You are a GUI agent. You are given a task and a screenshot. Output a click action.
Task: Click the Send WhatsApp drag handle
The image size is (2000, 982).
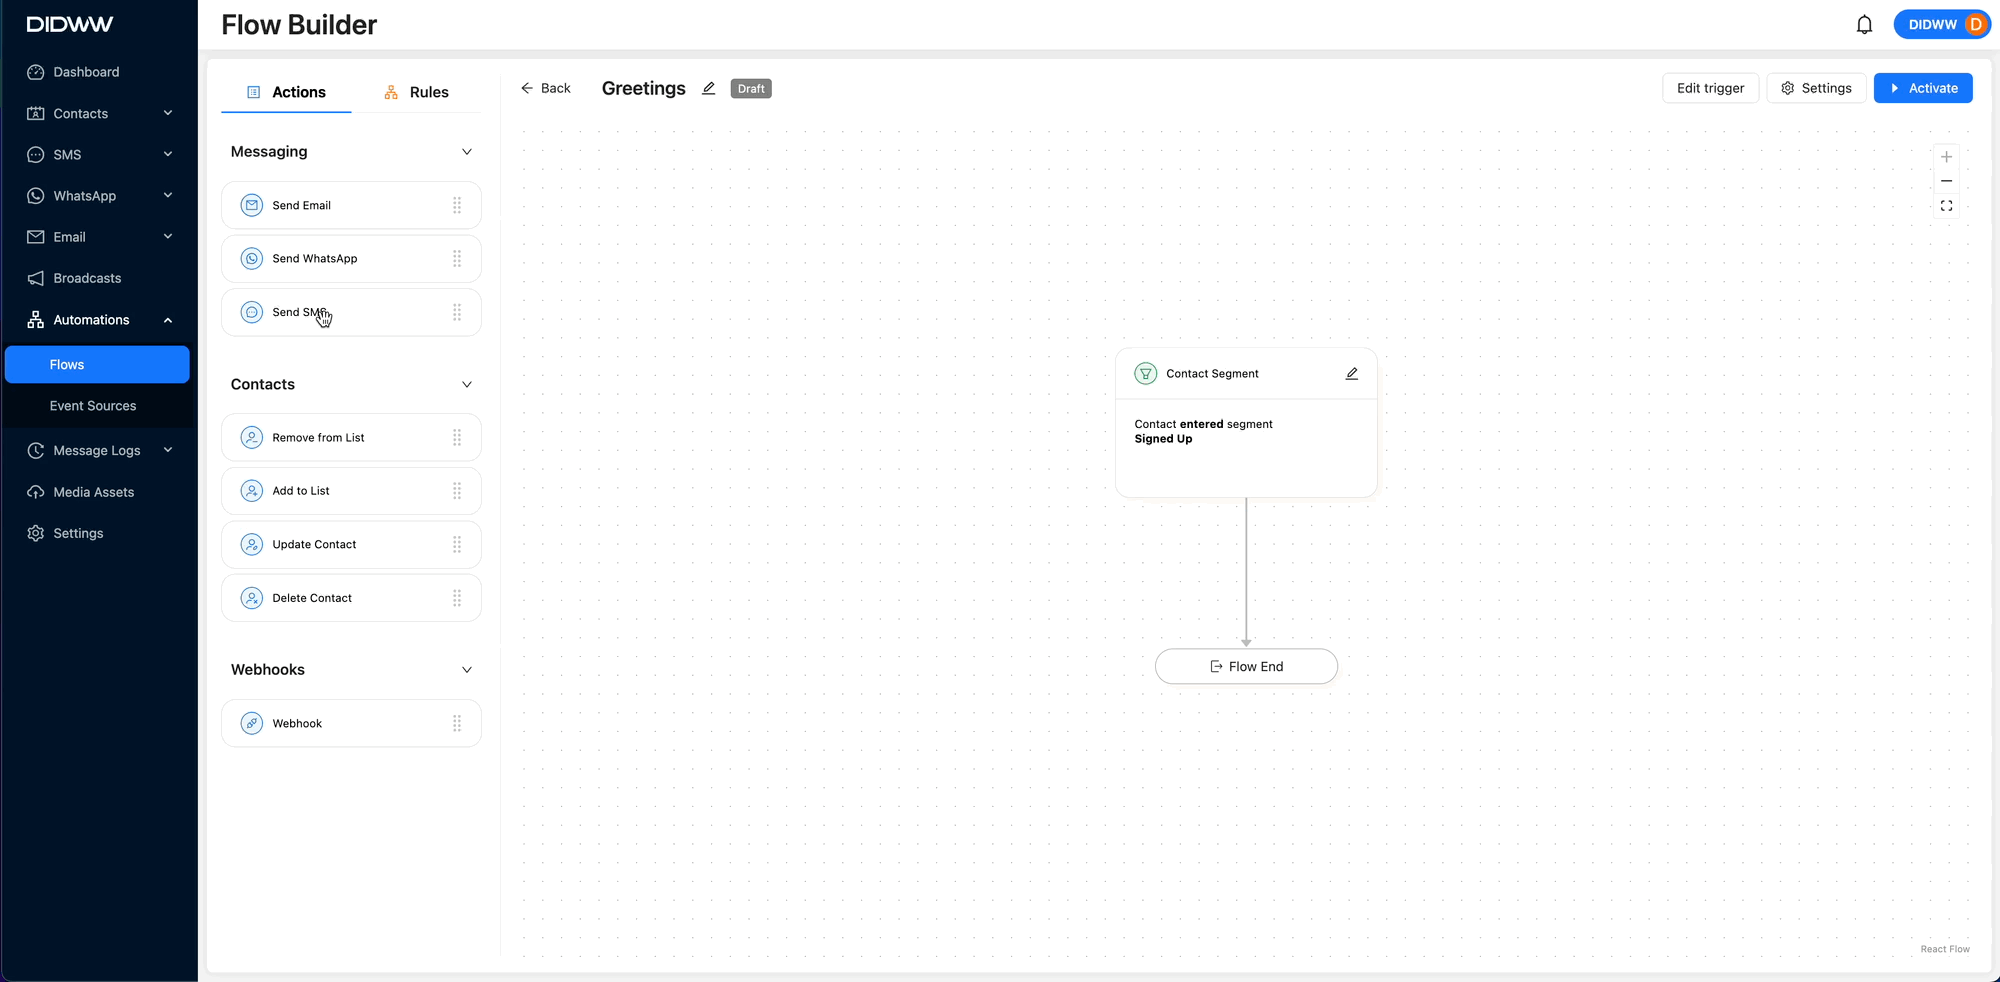pos(457,259)
